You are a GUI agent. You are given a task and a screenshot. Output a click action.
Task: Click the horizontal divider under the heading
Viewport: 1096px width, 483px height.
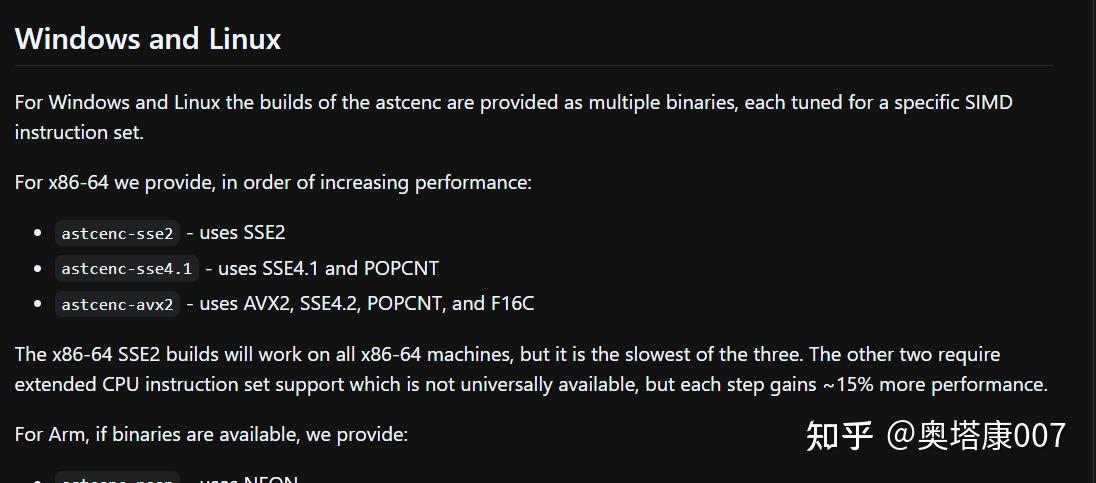click(534, 66)
